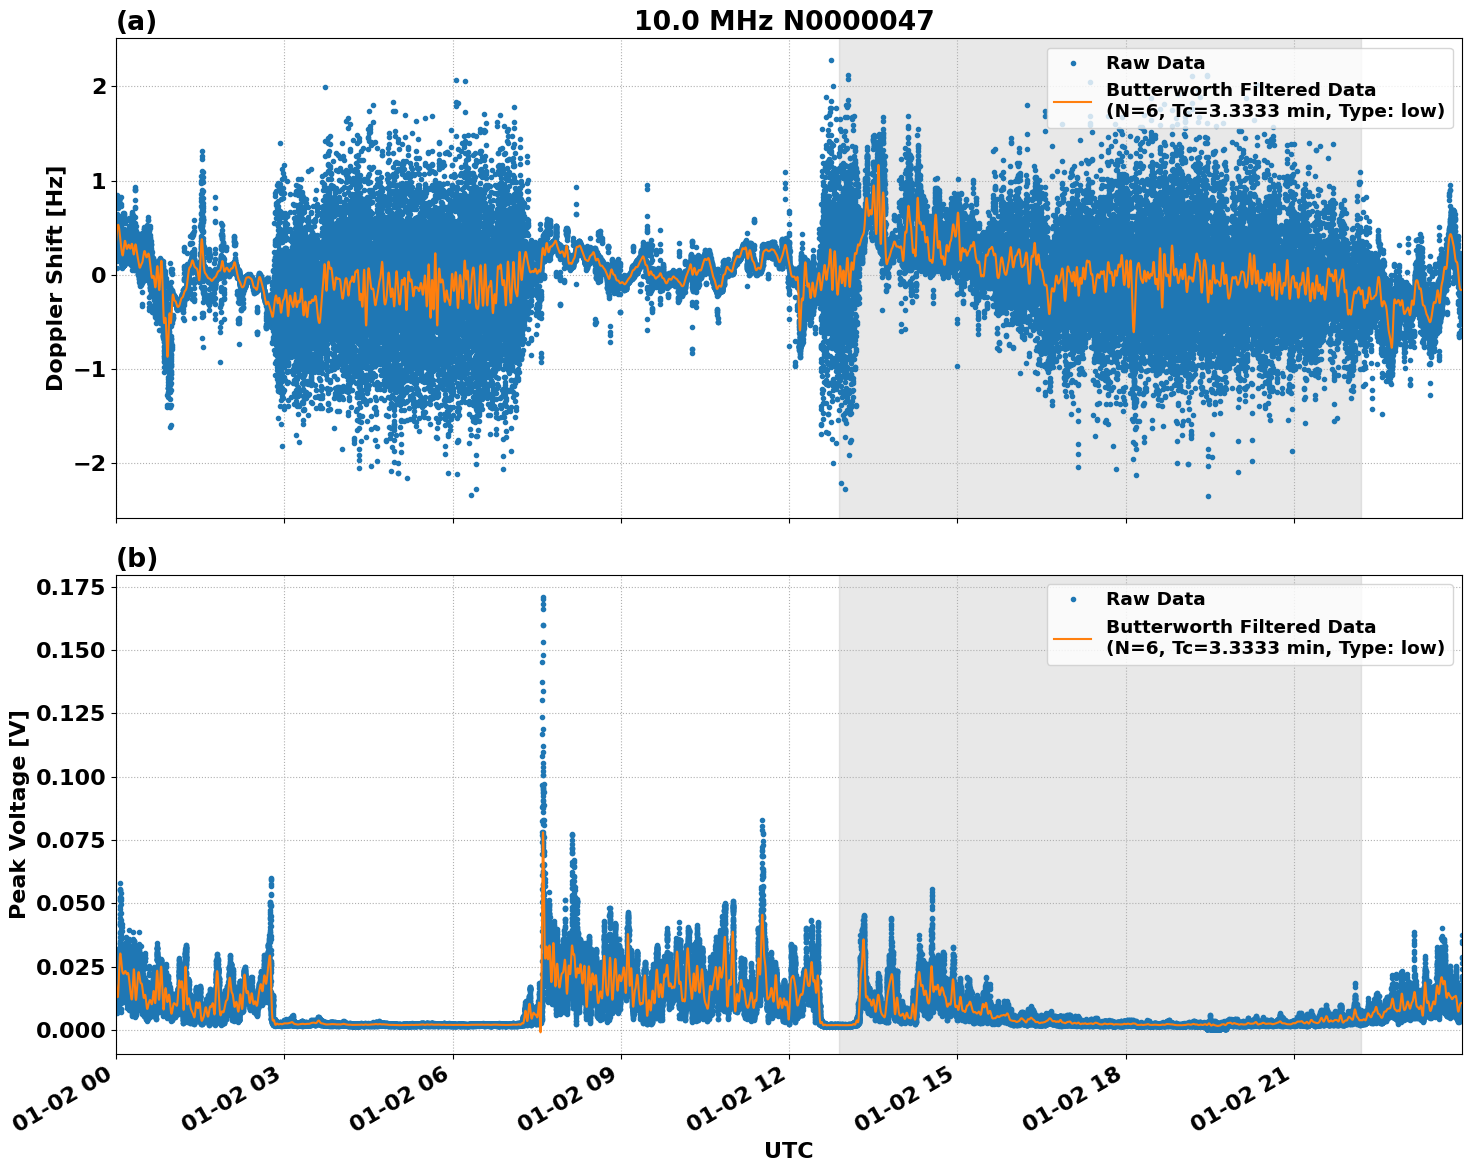Click the subplot label (a)
The width and height of the screenshot is (1472, 1172).
click(x=136, y=19)
